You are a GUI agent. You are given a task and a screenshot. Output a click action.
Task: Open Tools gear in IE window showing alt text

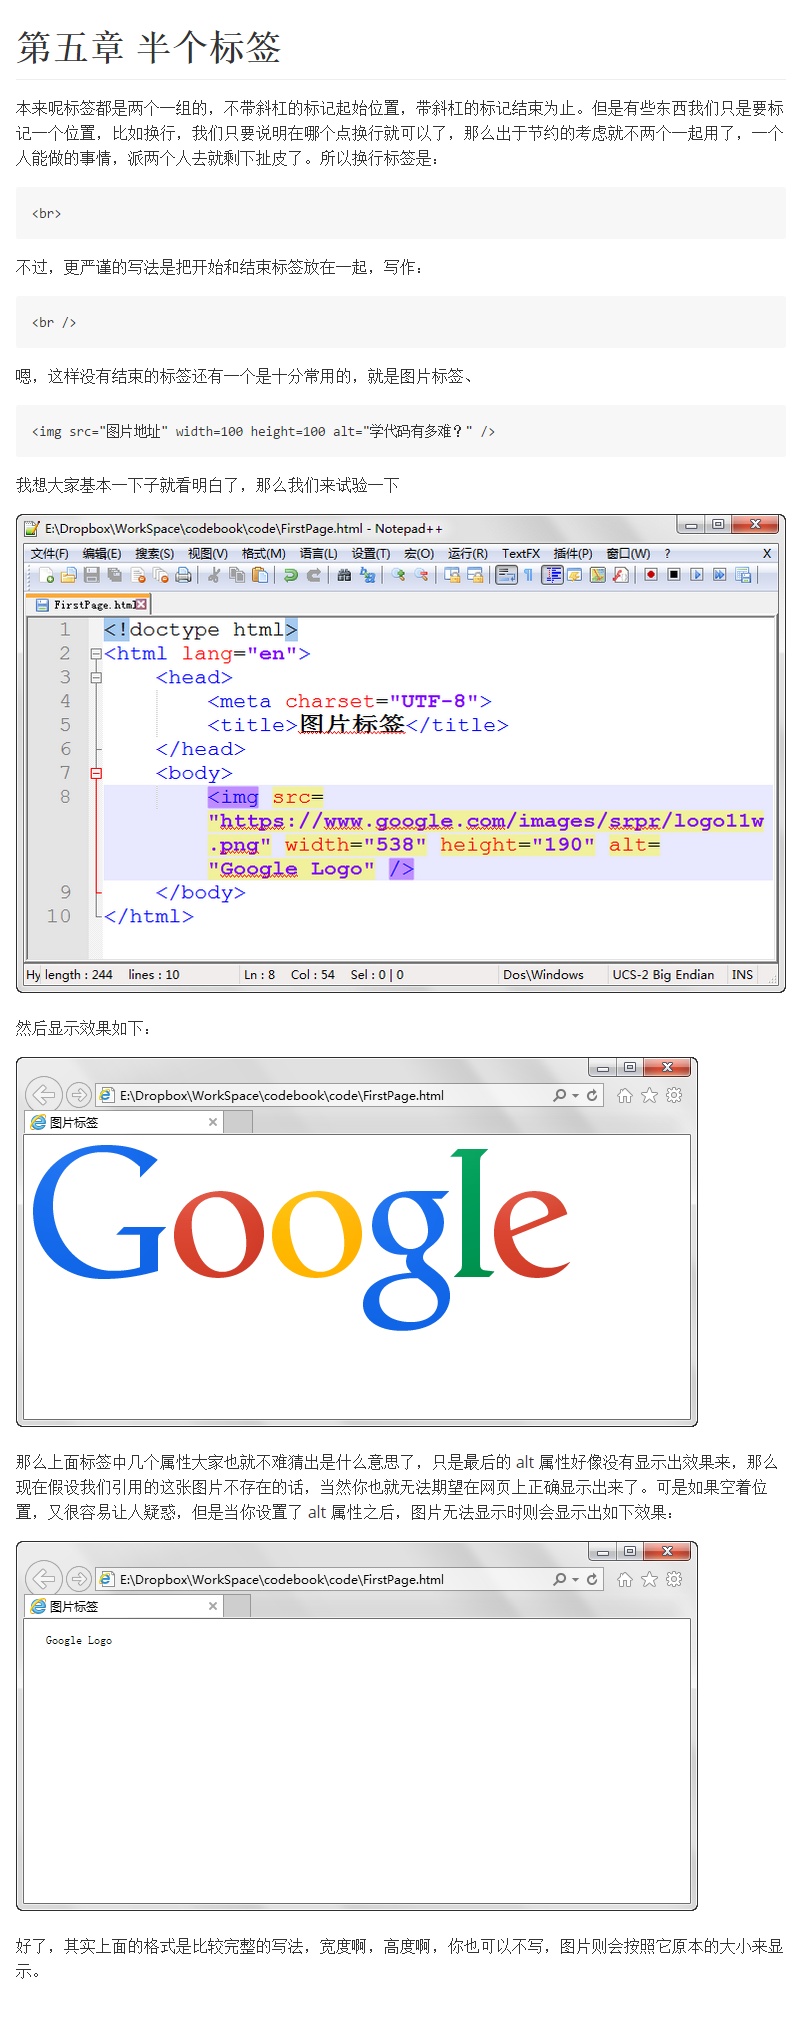[674, 1580]
